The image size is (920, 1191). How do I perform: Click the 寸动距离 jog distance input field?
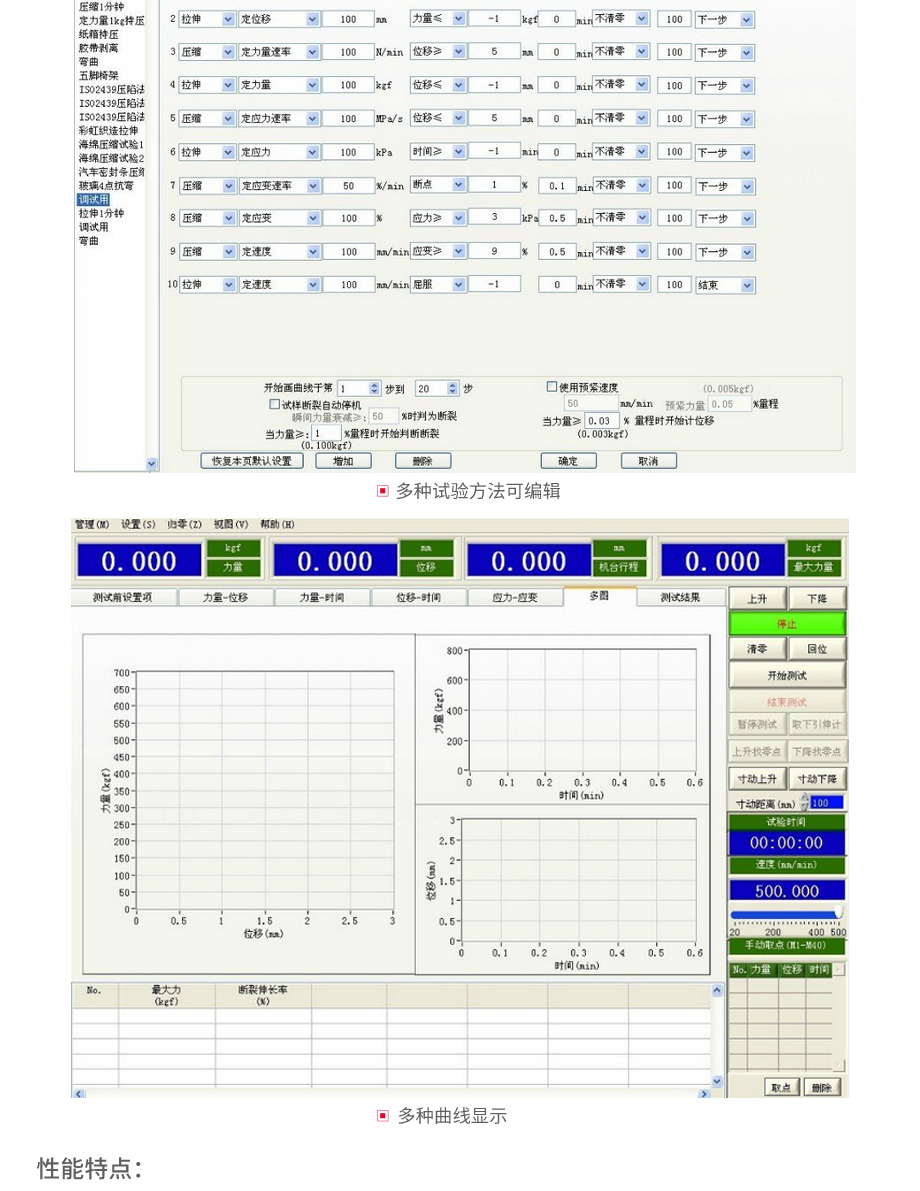[x=826, y=802]
